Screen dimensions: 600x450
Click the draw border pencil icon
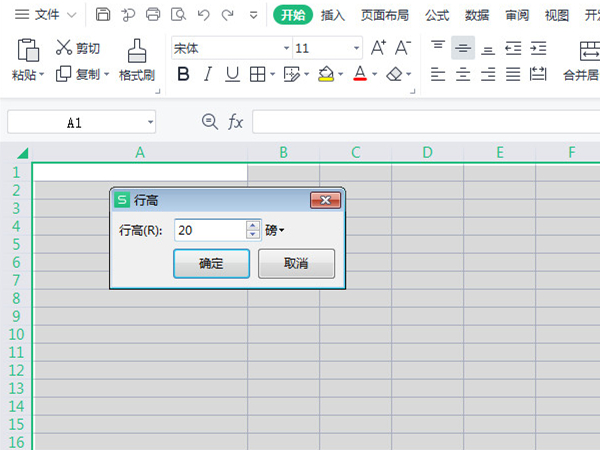pyautogui.click(x=292, y=74)
